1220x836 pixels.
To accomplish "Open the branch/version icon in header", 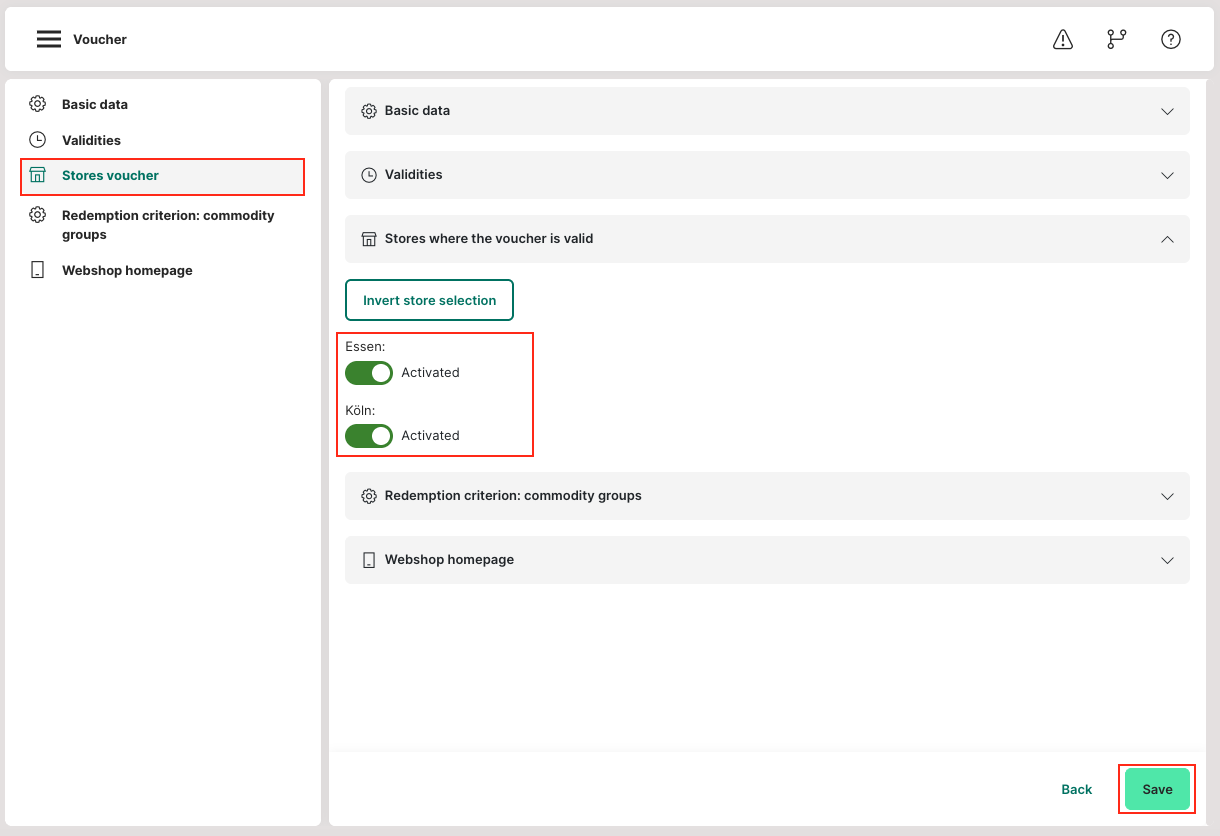I will coord(1116,39).
